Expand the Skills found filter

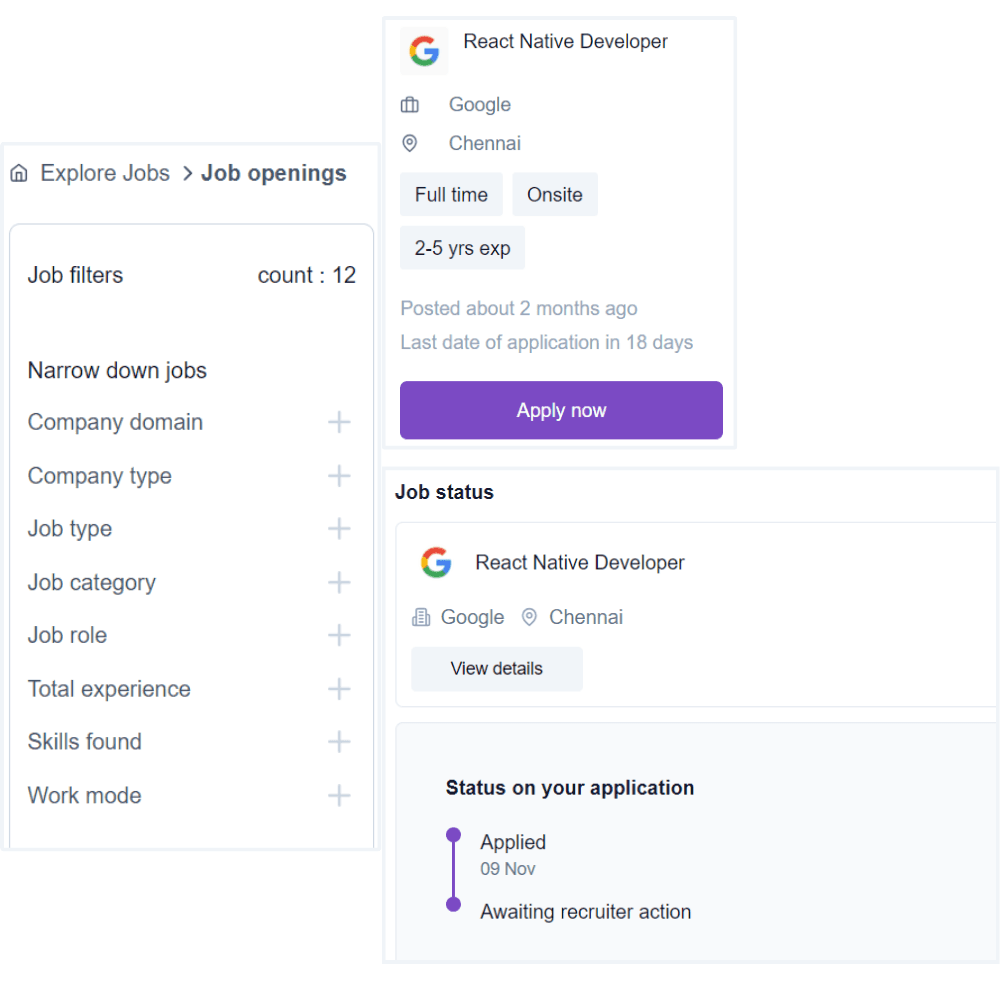point(339,742)
